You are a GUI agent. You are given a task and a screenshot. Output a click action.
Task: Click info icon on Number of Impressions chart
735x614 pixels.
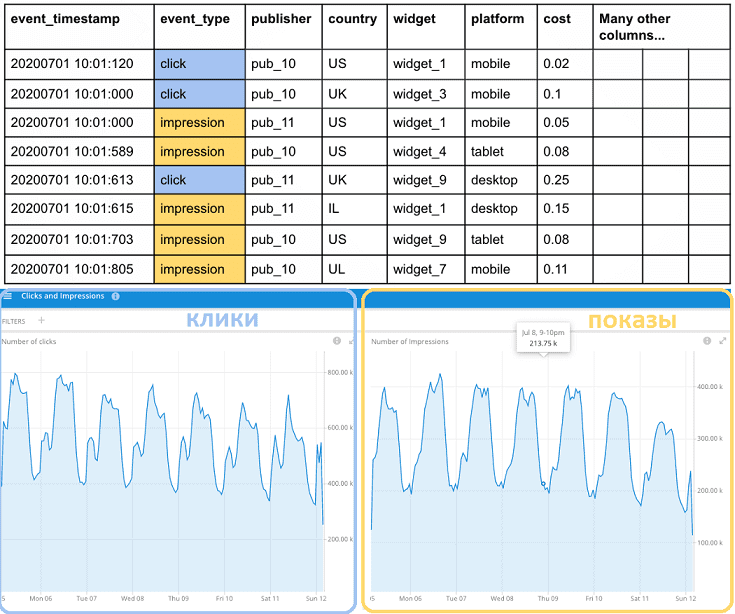tap(707, 341)
